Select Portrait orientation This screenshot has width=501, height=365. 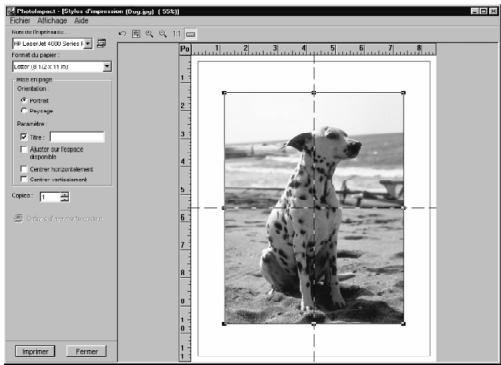pos(23,100)
